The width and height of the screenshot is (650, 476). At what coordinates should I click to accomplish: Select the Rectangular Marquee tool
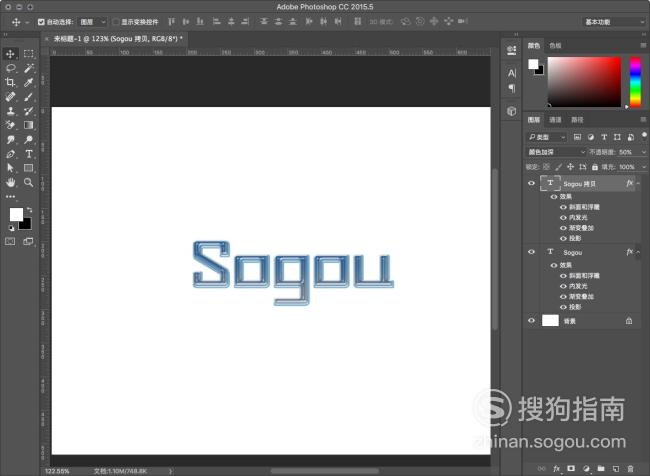click(29, 54)
